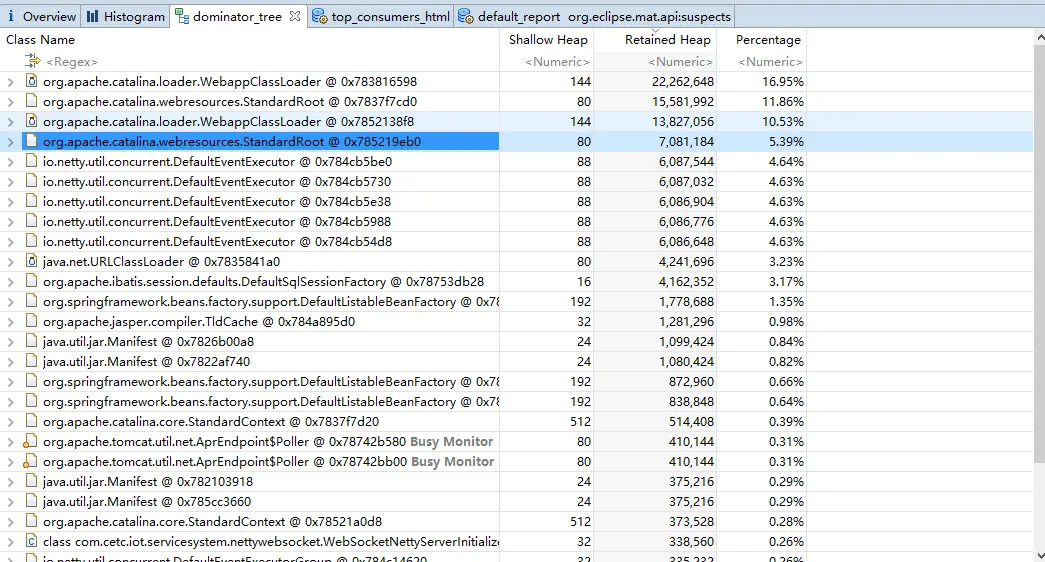Click the AprEndpoint$Poller 0x78742b580 monitor icon

30,441
